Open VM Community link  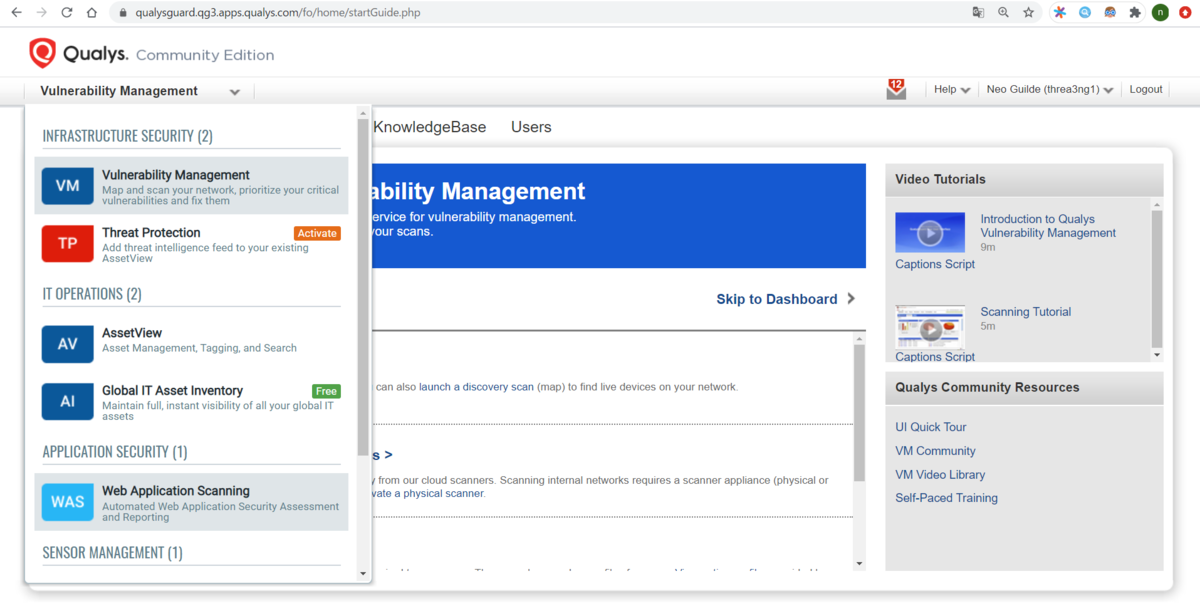point(935,451)
